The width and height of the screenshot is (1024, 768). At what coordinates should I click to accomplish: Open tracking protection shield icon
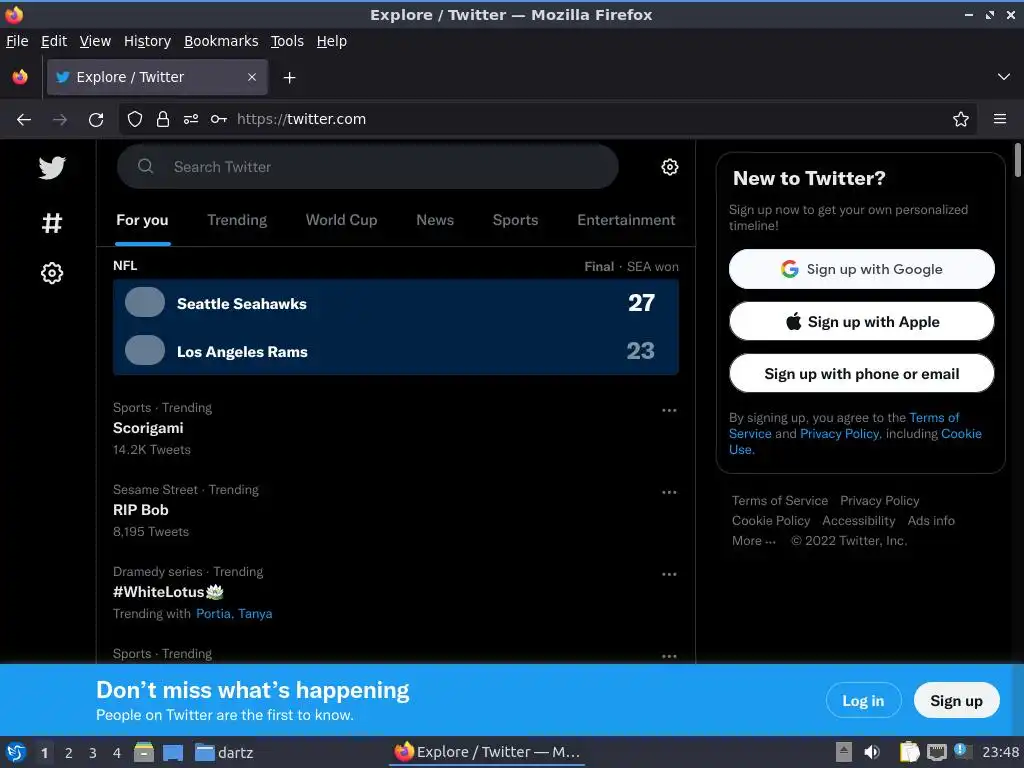pyautogui.click(x=135, y=119)
